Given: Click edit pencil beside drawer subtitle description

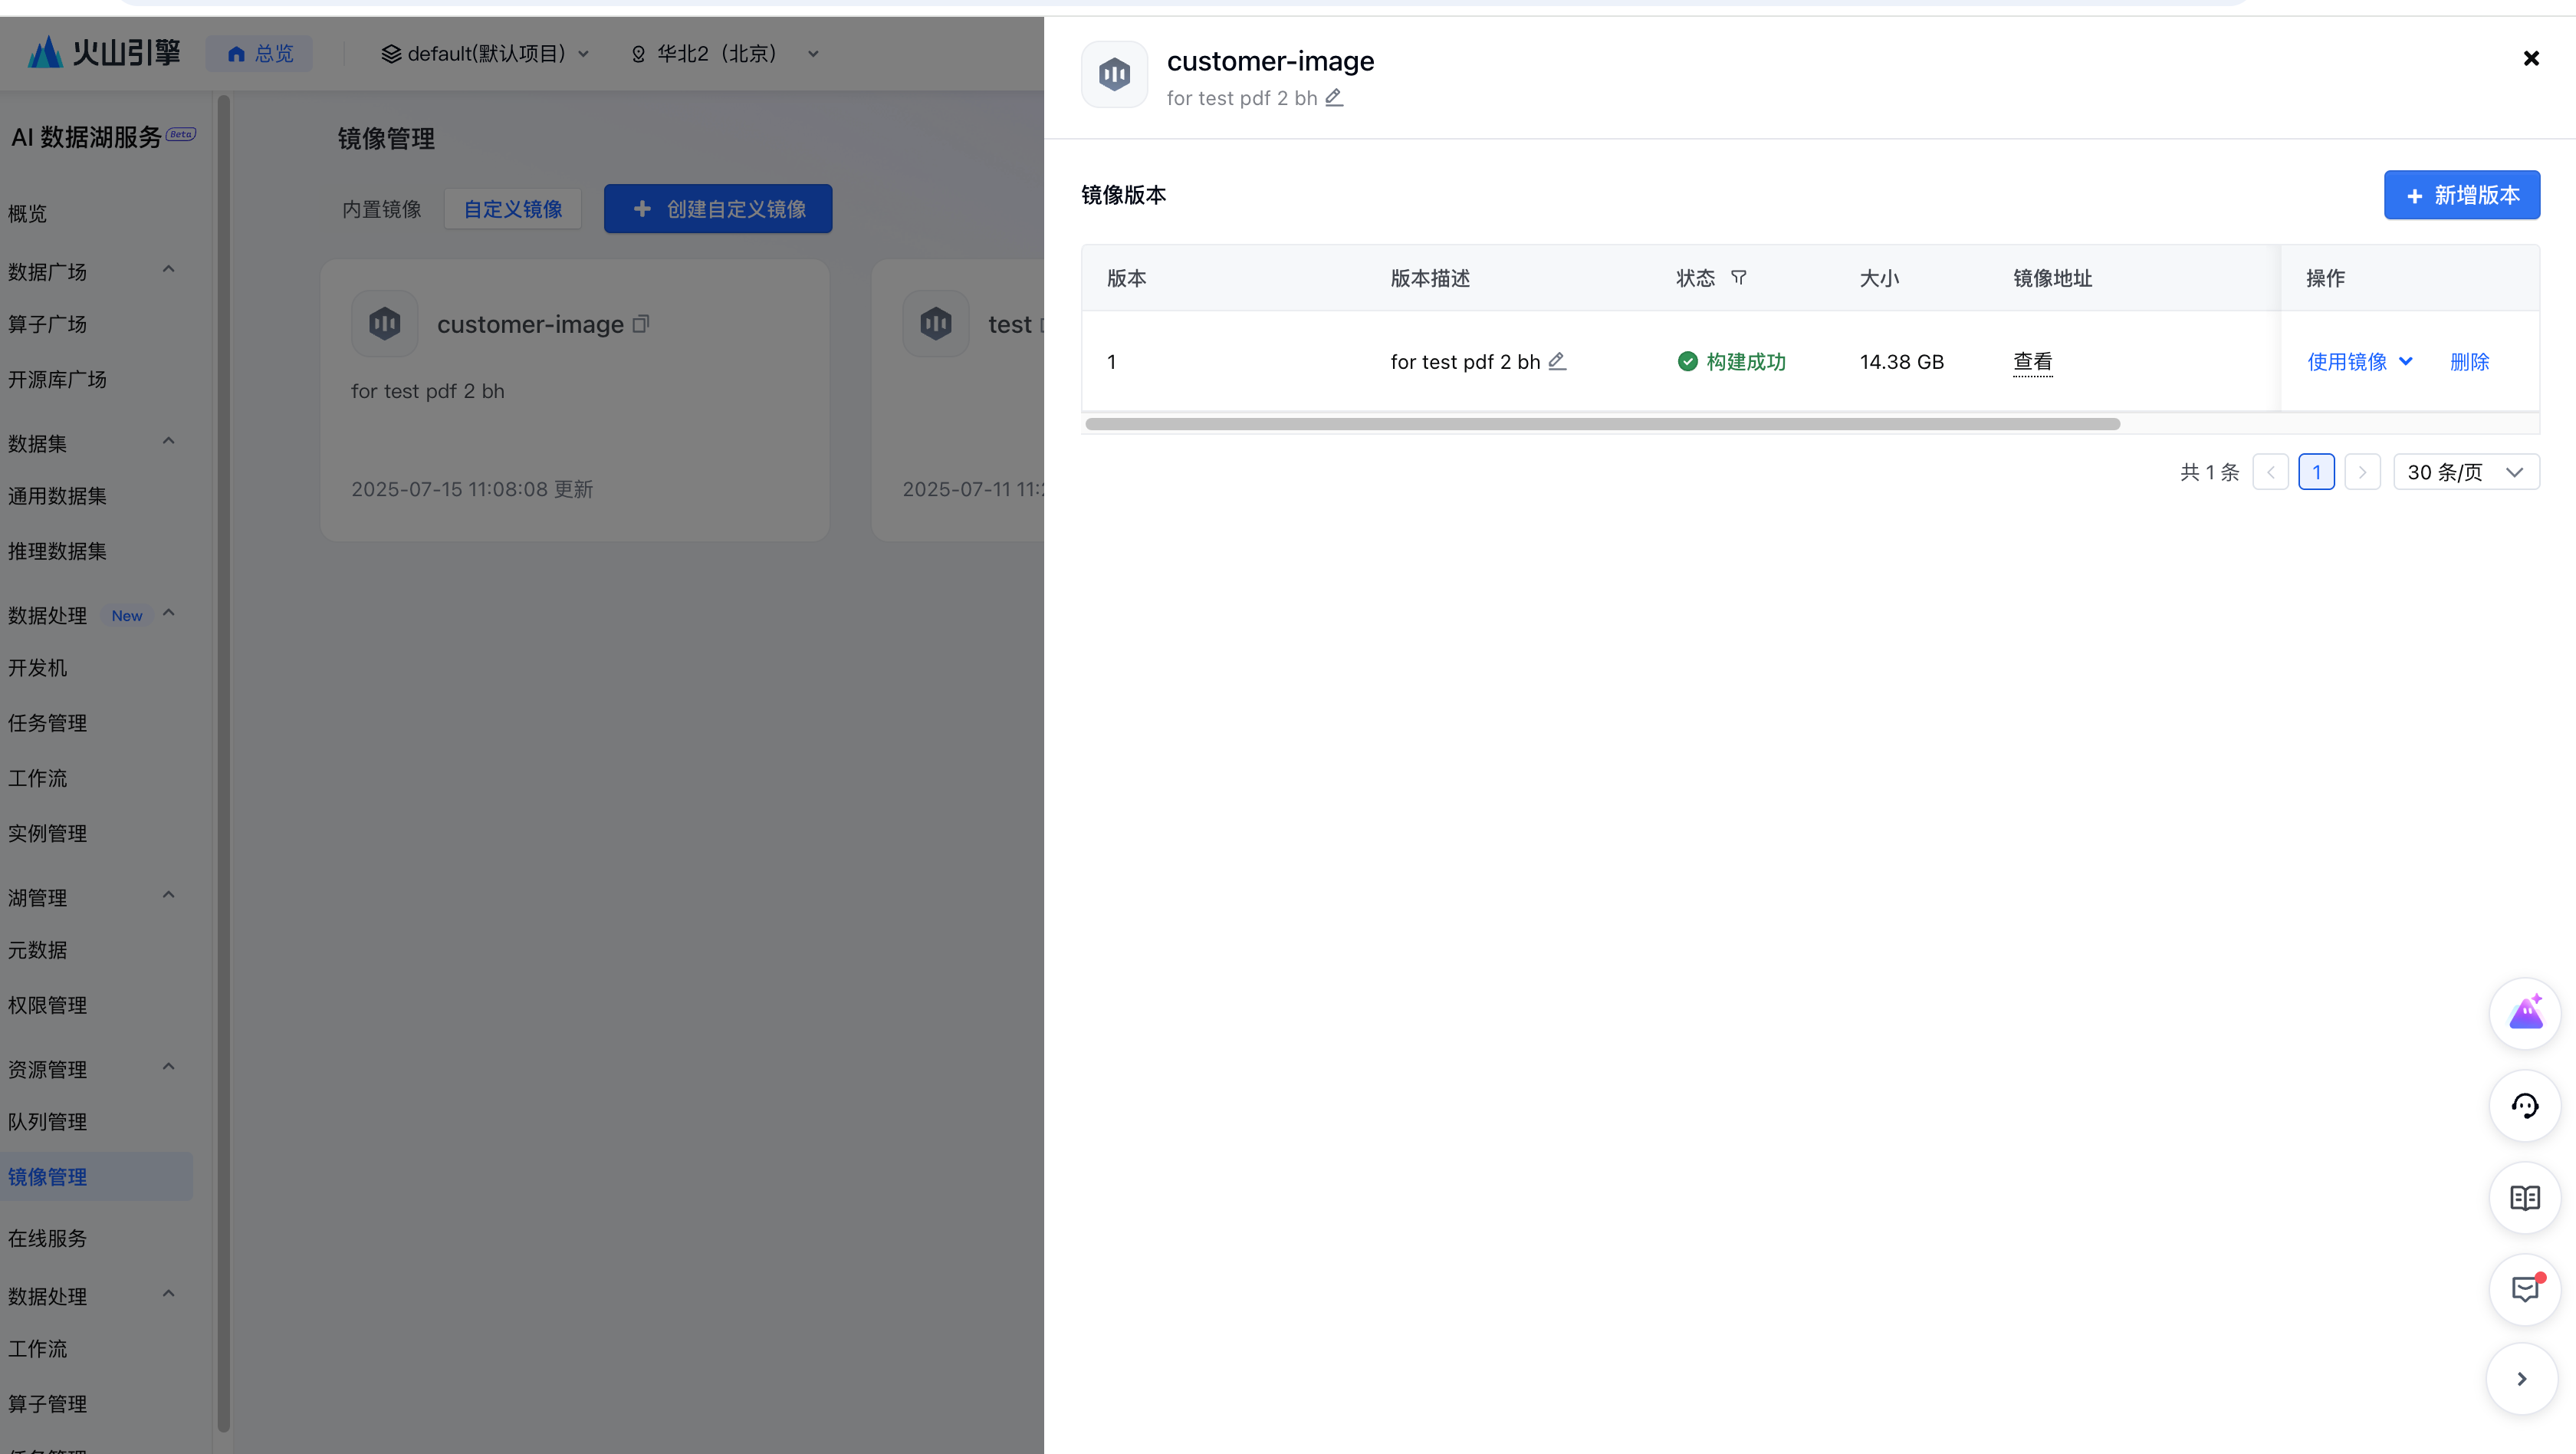Looking at the screenshot, I should [1334, 98].
